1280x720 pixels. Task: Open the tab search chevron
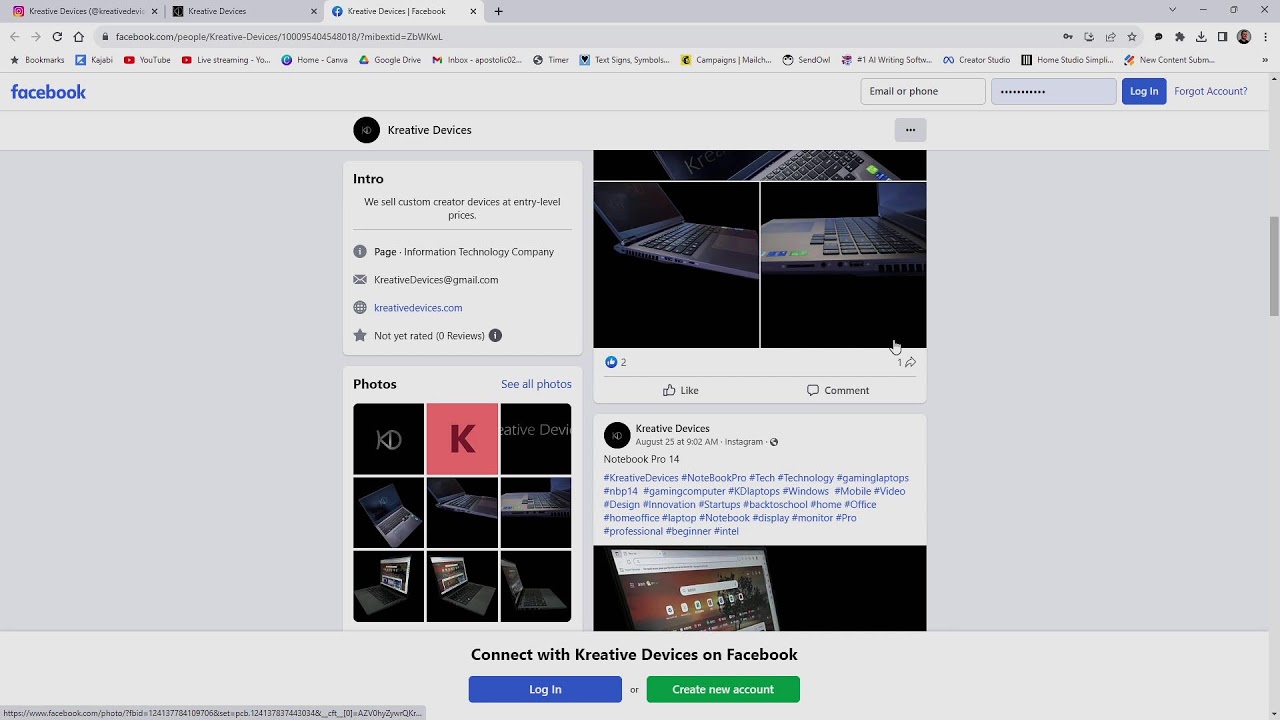pyautogui.click(x=1172, y=10)
